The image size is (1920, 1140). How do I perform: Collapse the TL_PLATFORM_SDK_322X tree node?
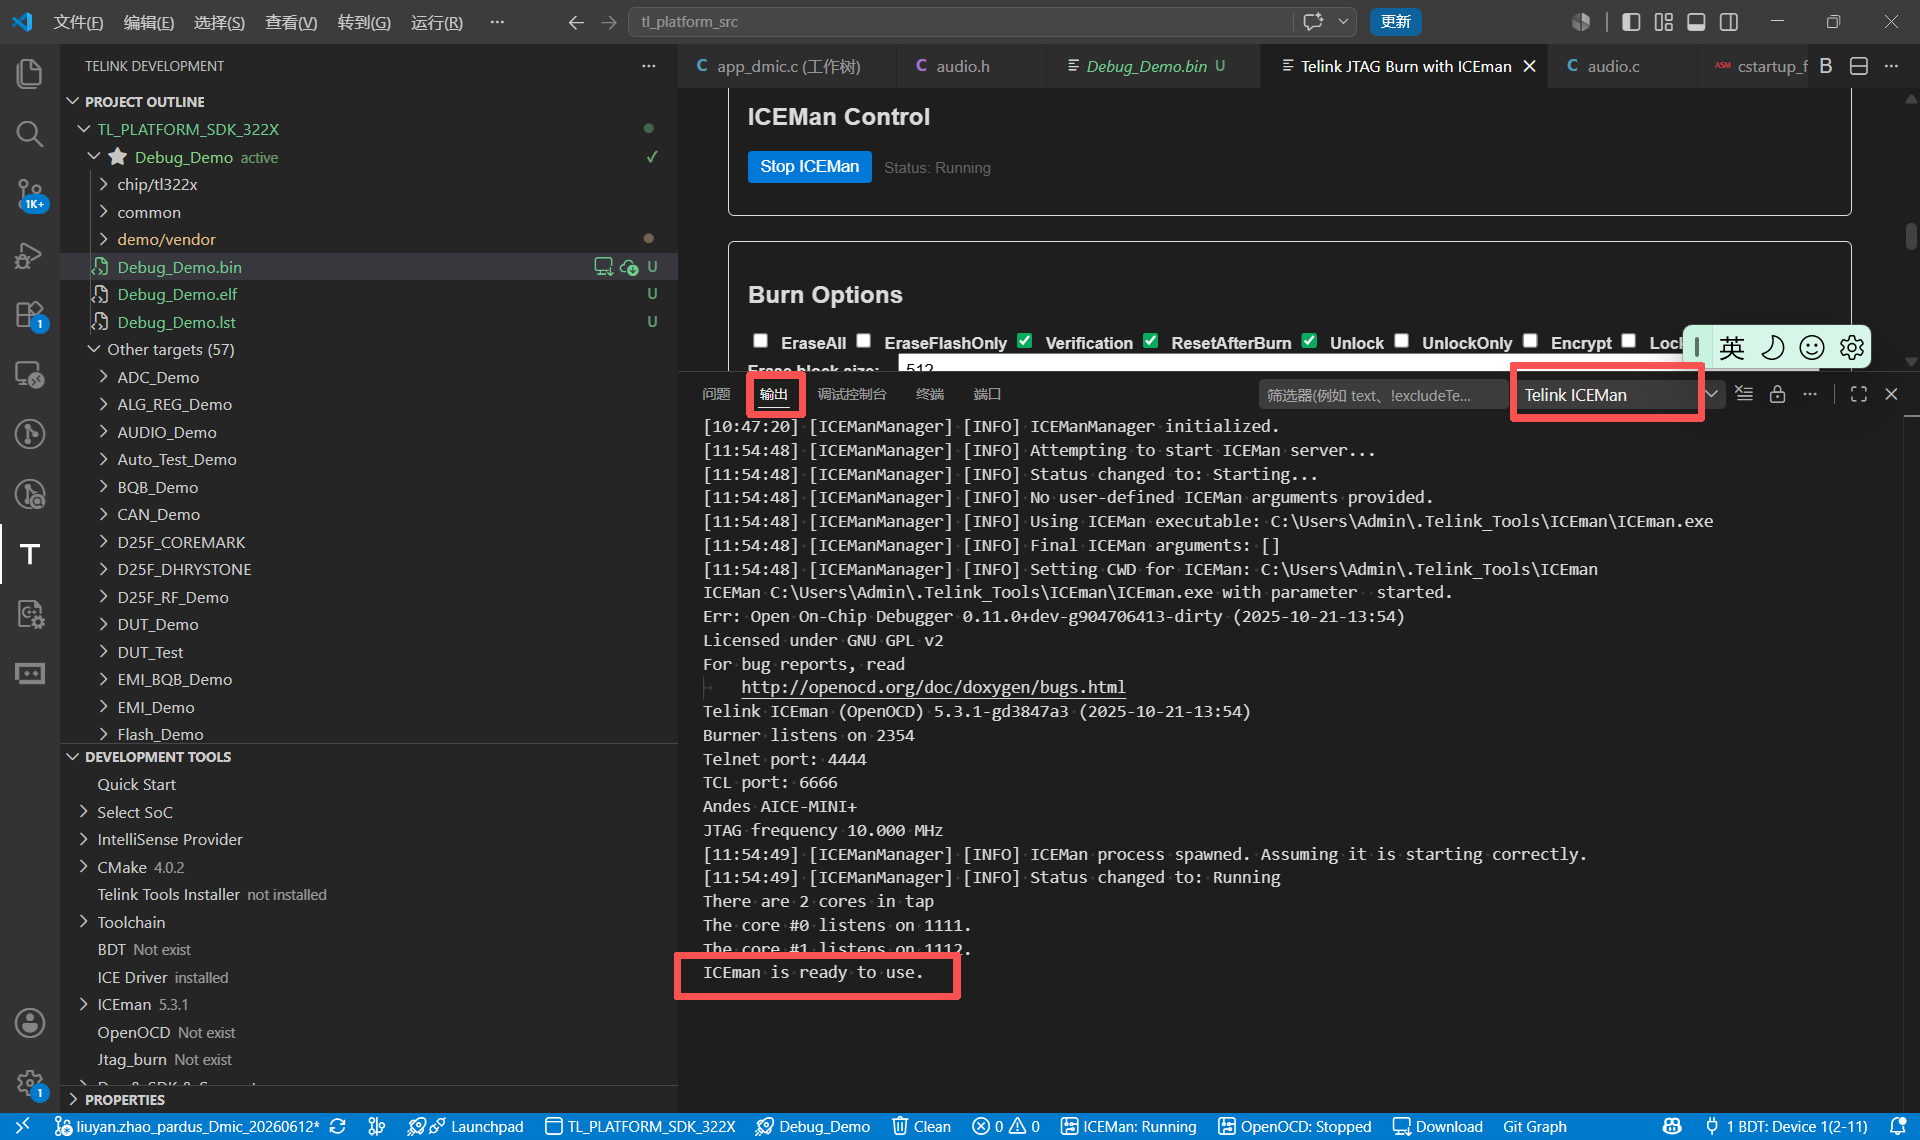coord(85,129)
